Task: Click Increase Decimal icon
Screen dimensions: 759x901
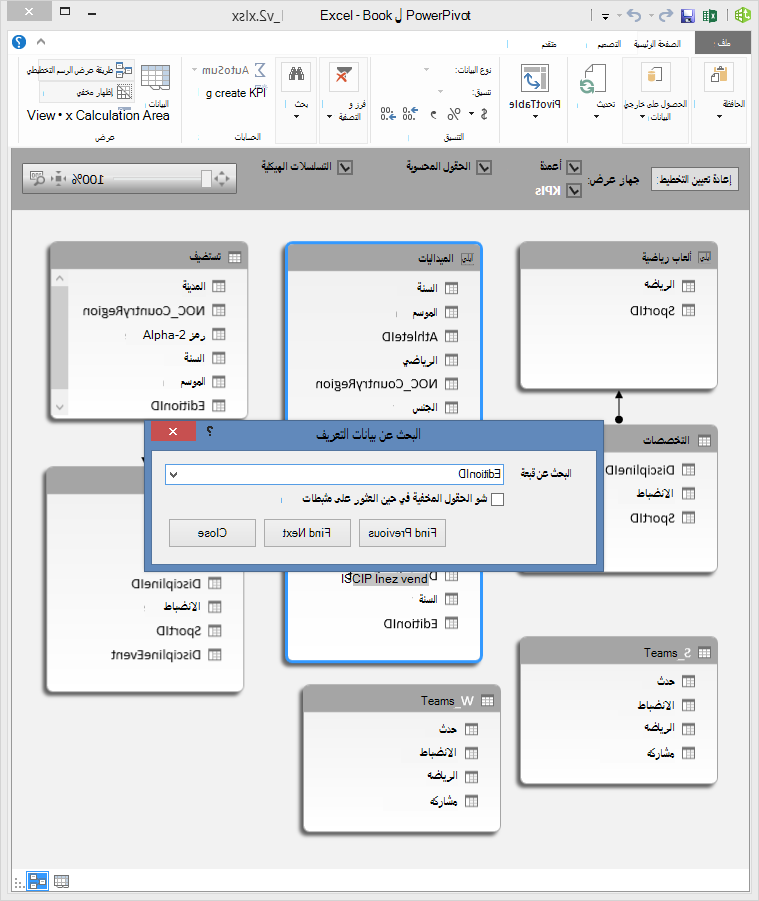Action: tap(410, 114)
